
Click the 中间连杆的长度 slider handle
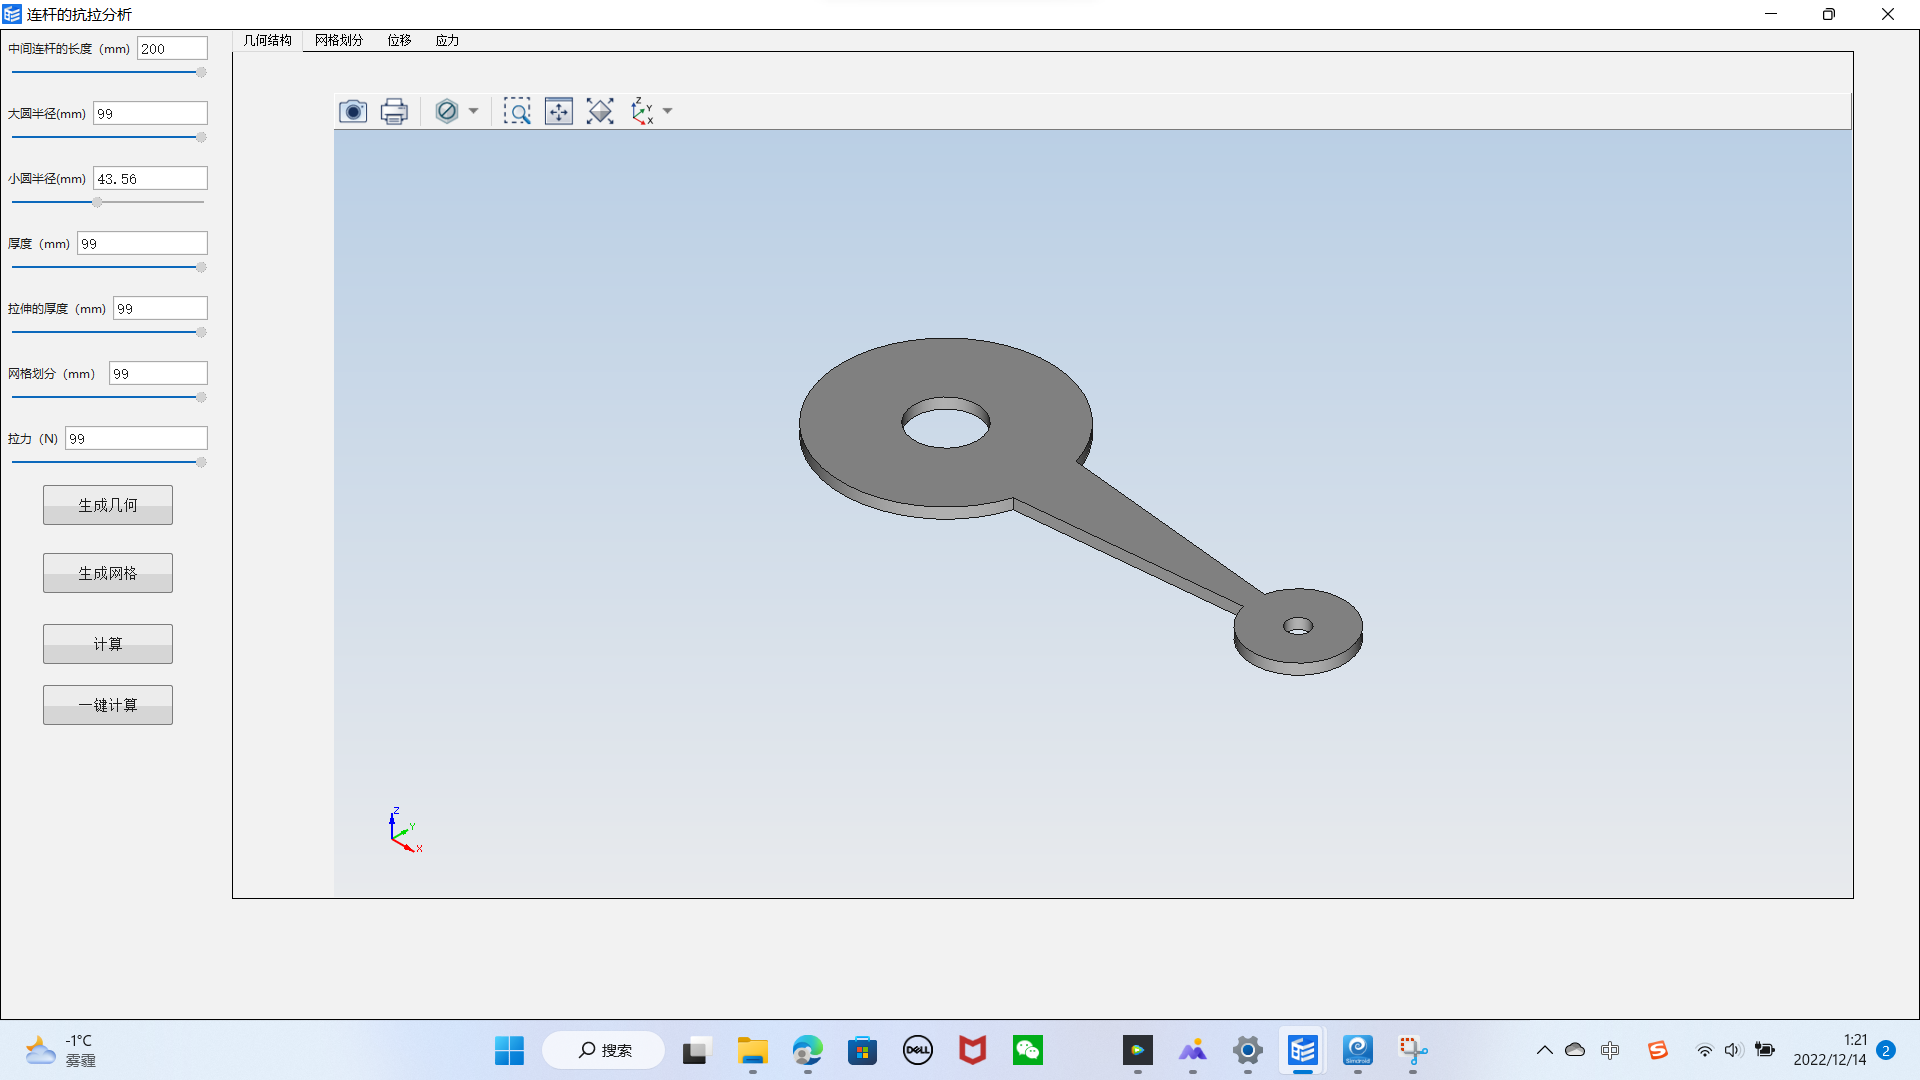[201, 72]
